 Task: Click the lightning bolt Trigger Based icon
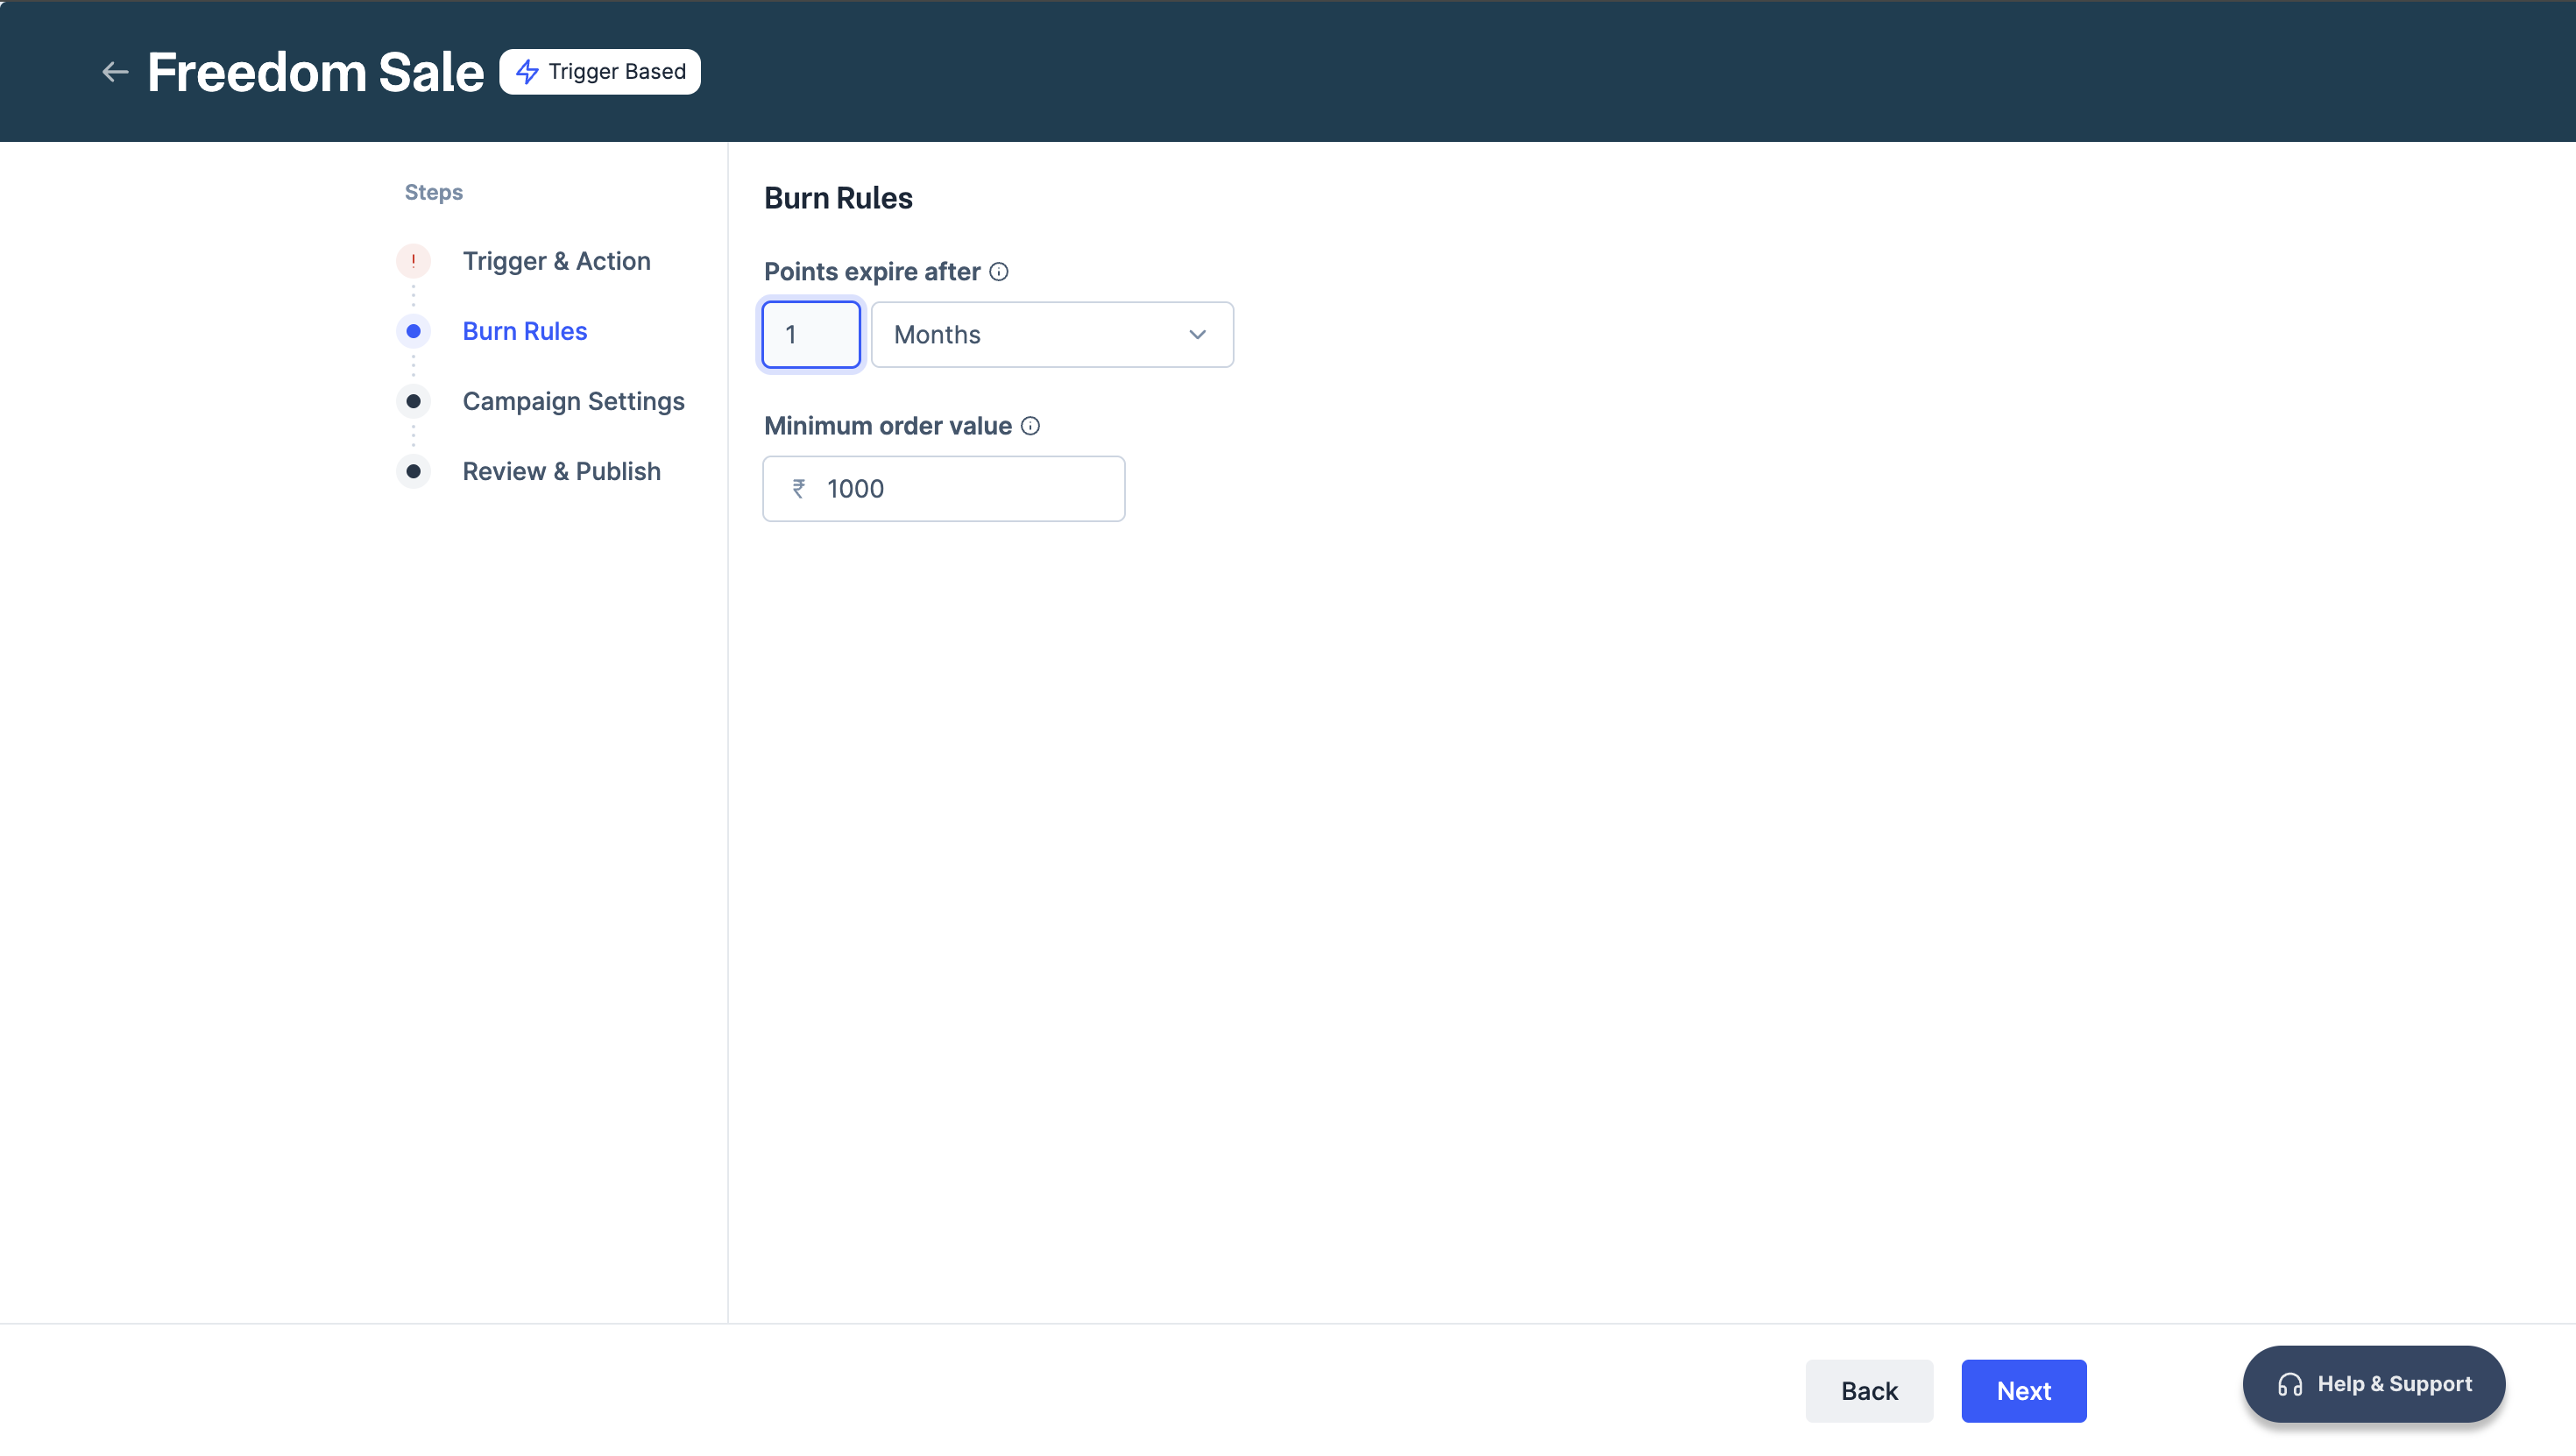[x=527, y=72]
